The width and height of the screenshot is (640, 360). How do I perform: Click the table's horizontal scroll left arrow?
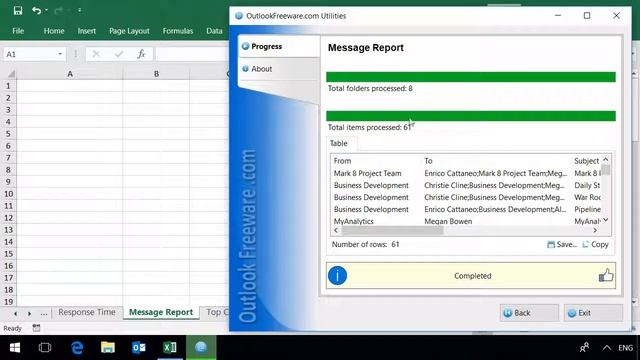(x=336, y=231)
